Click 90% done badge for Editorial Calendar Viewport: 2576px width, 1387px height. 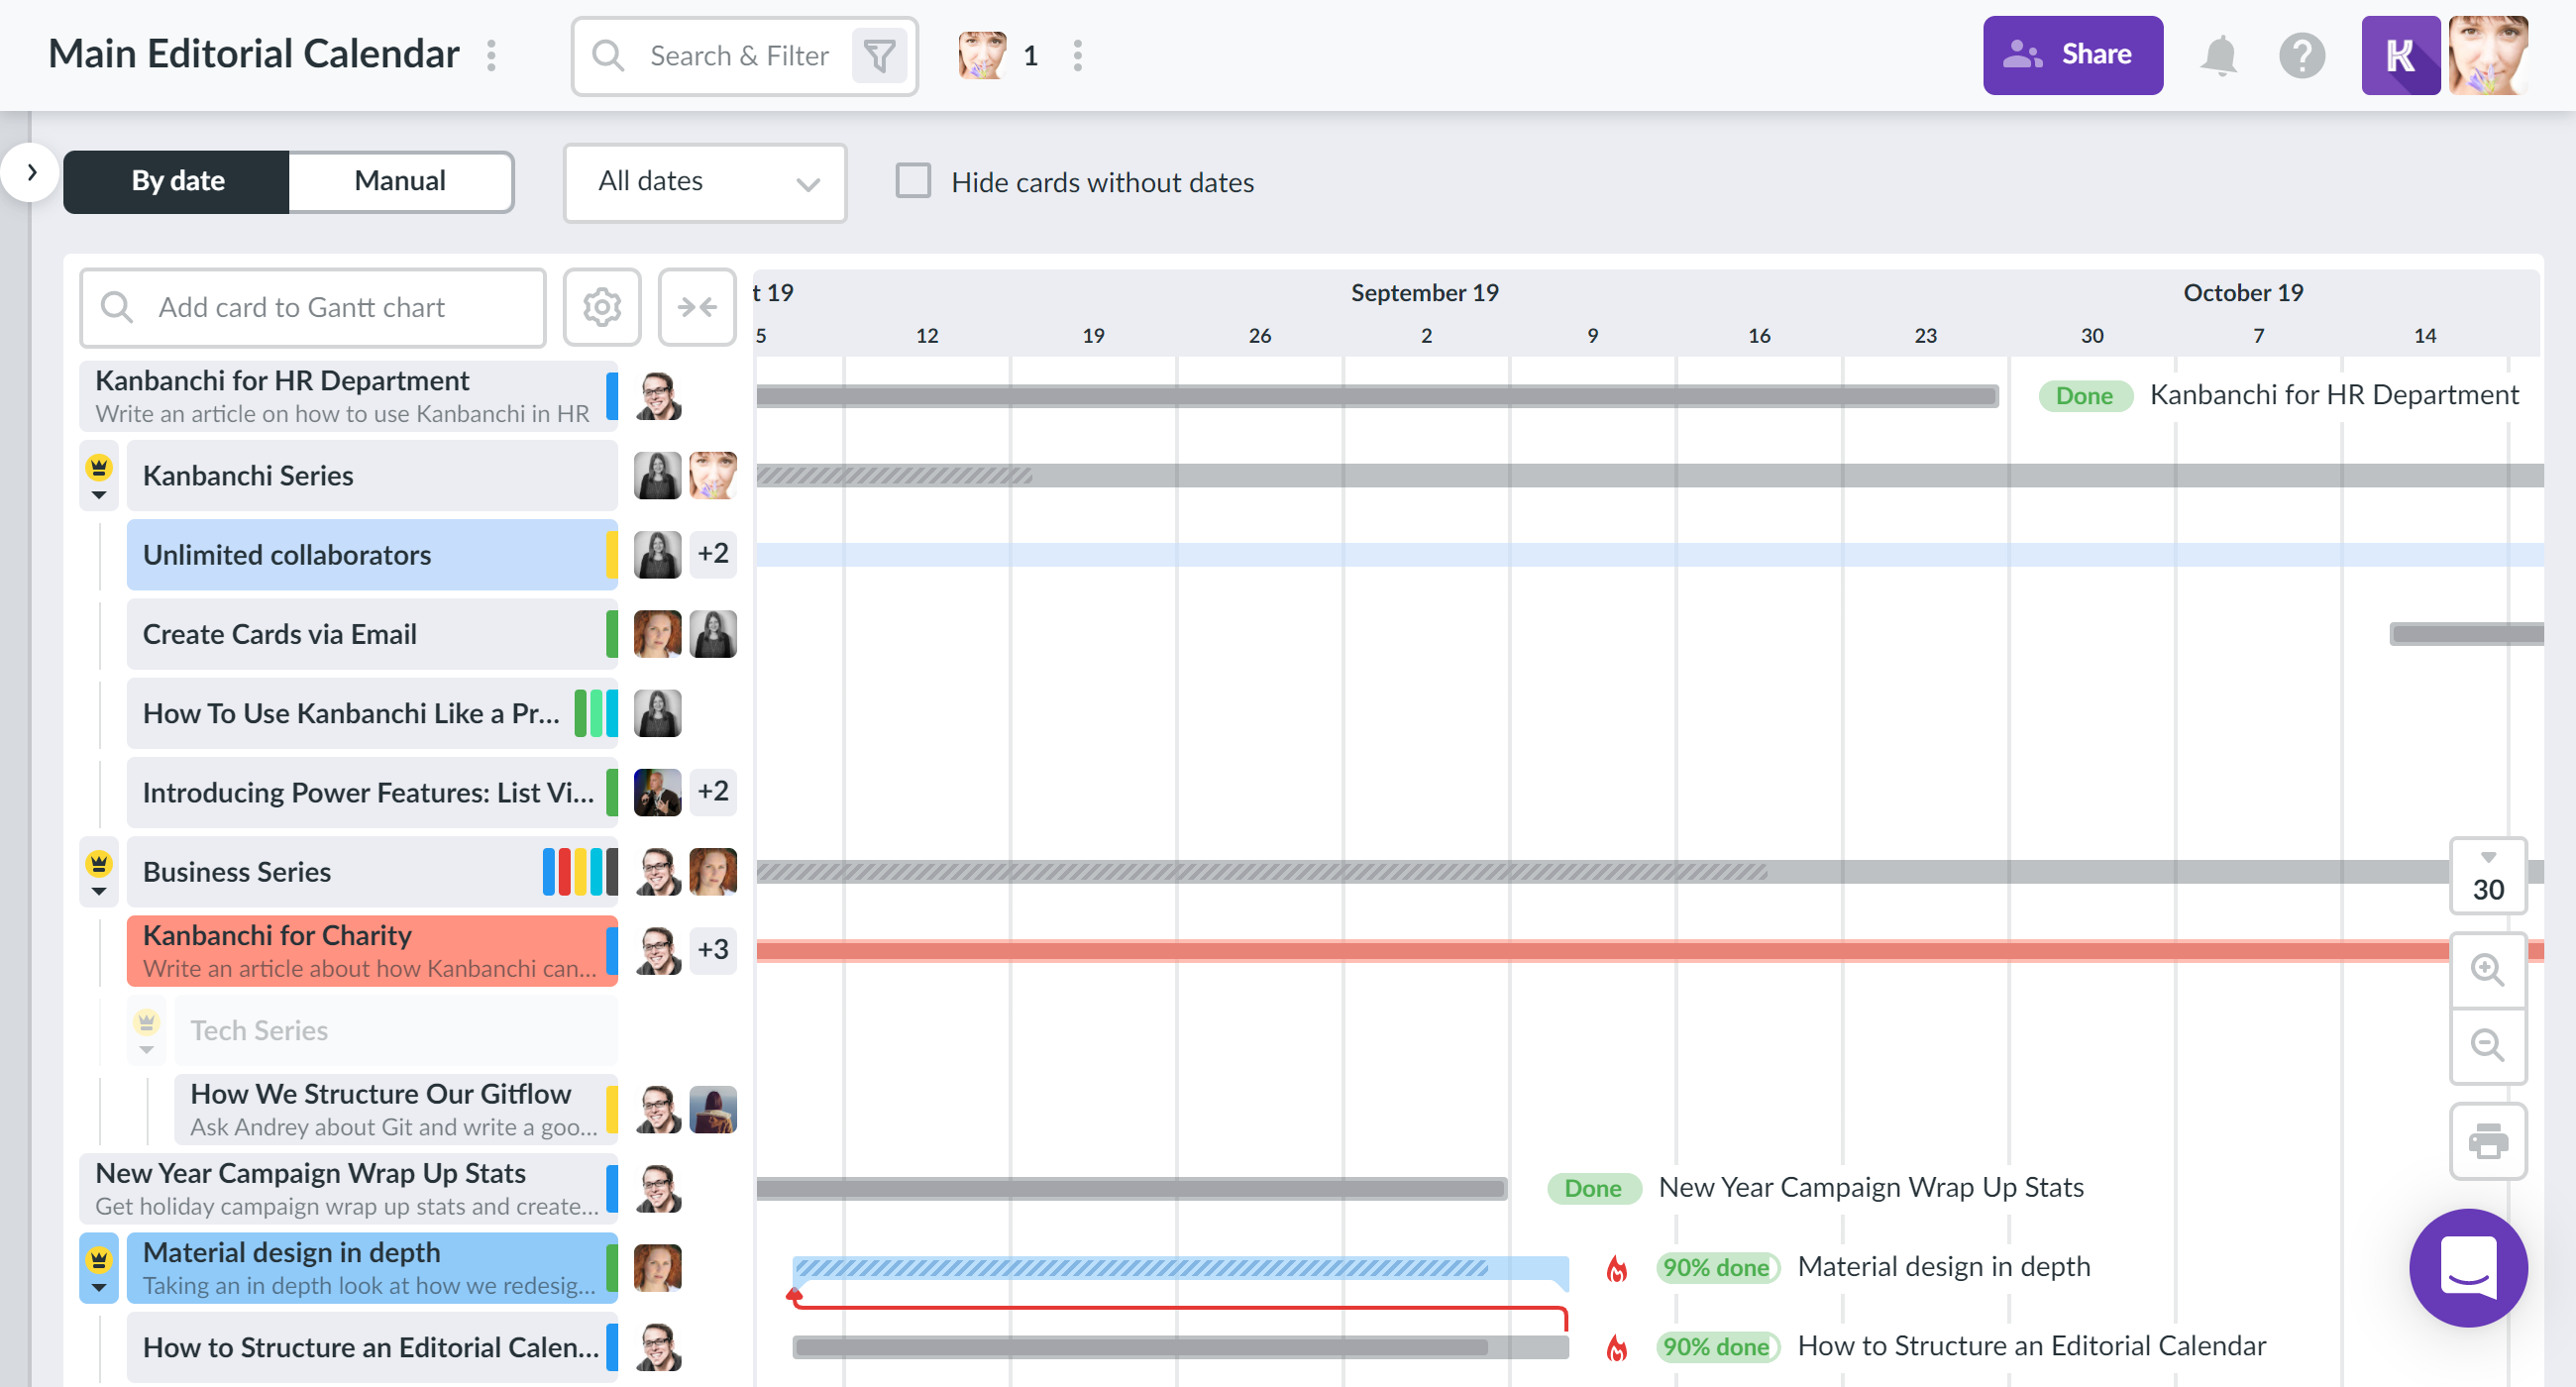click(x=1716, y=1347)
